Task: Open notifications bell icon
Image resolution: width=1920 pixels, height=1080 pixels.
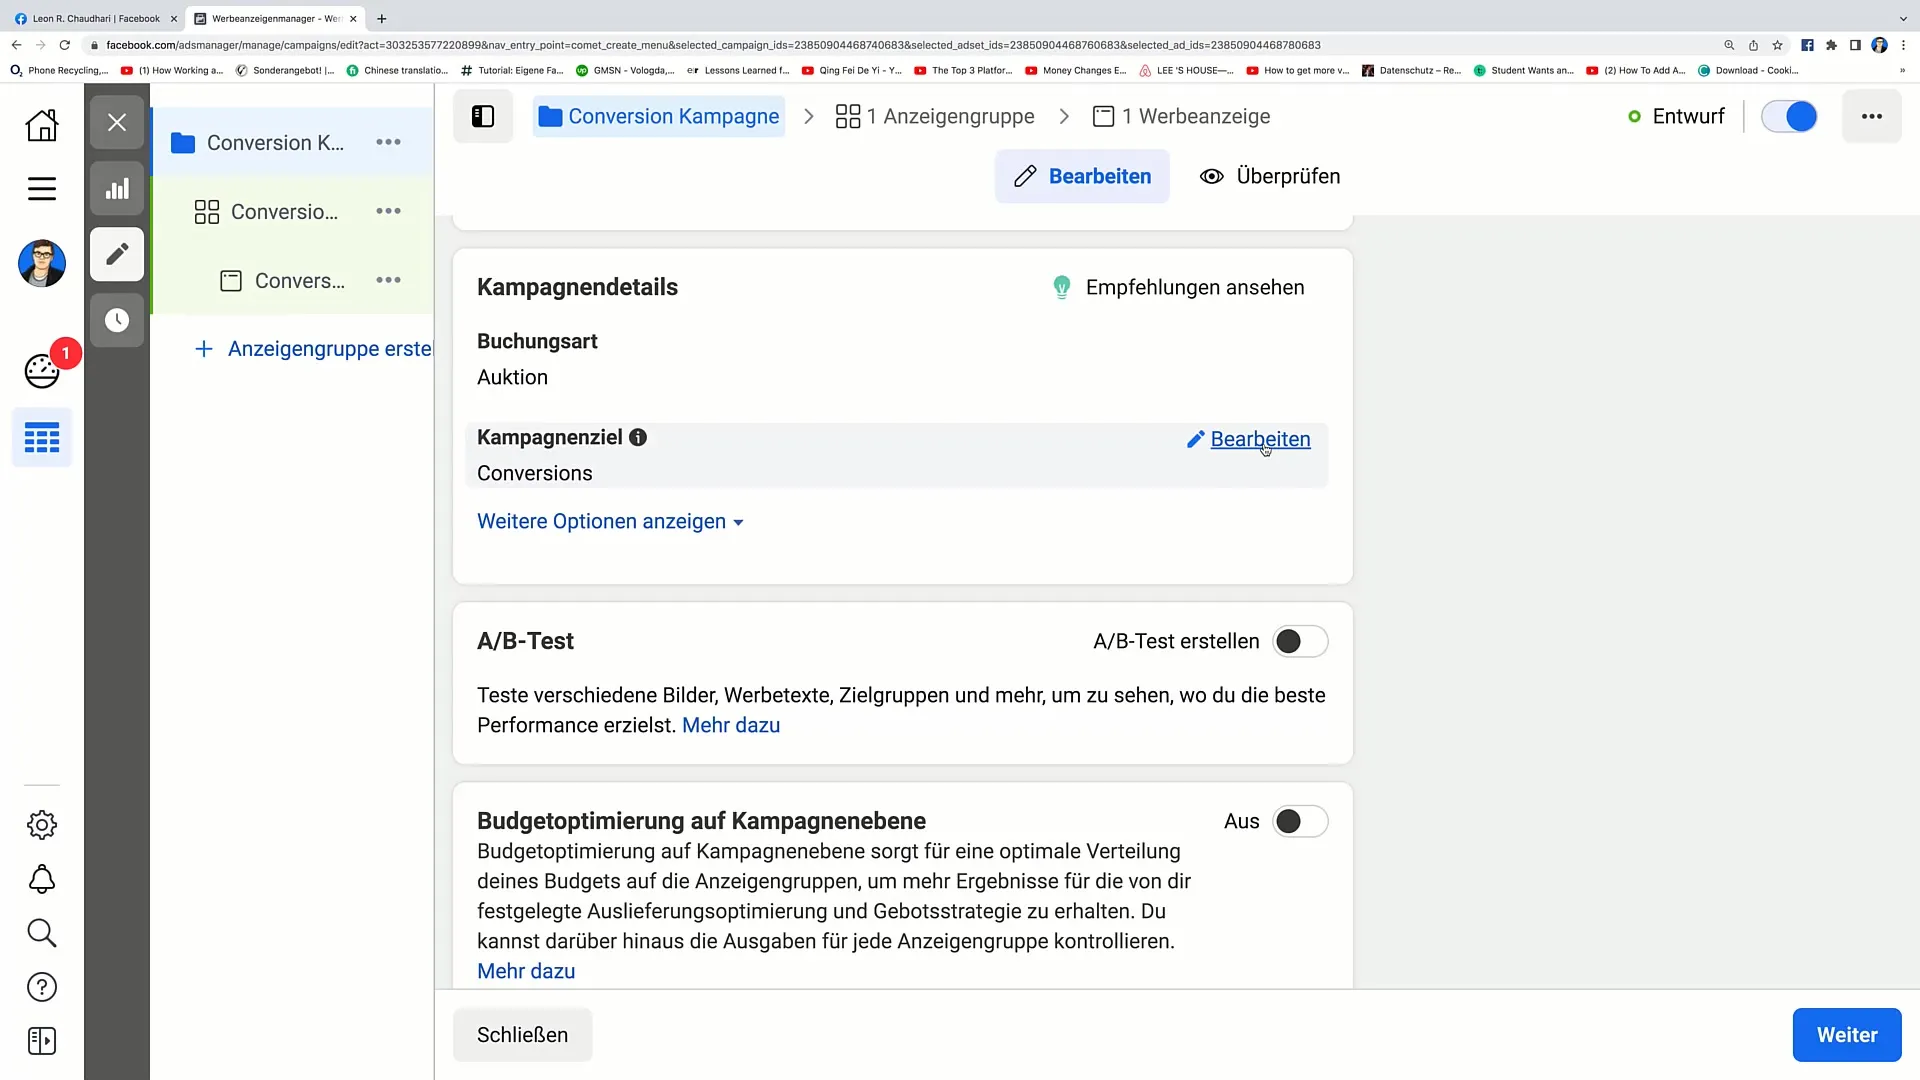Action: (42, 879)
